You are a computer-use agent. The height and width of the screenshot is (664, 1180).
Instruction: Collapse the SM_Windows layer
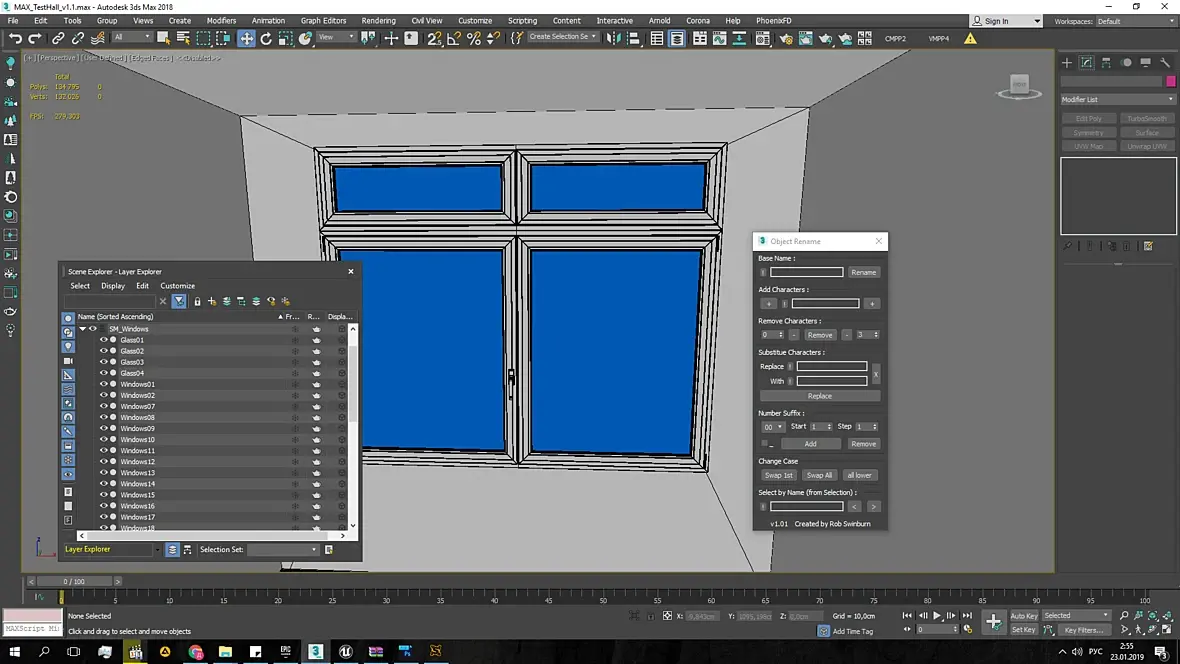[x=82, y=329]
